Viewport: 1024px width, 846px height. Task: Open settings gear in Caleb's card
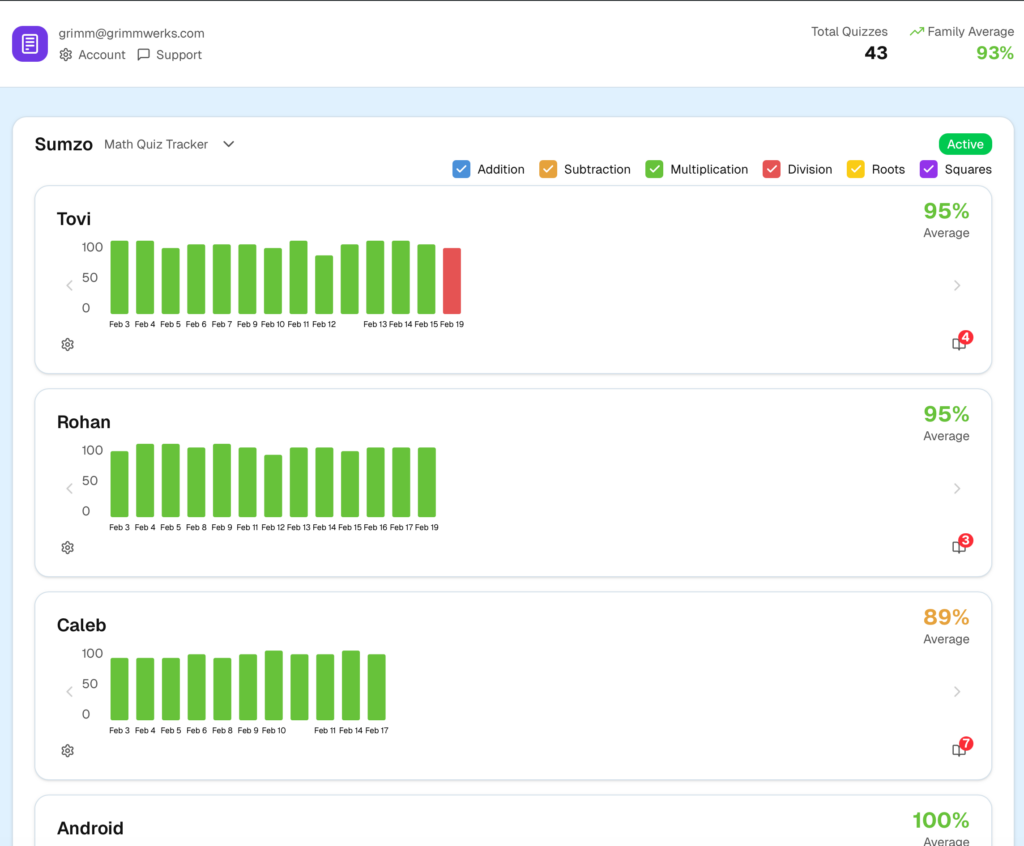pos(67,751)
